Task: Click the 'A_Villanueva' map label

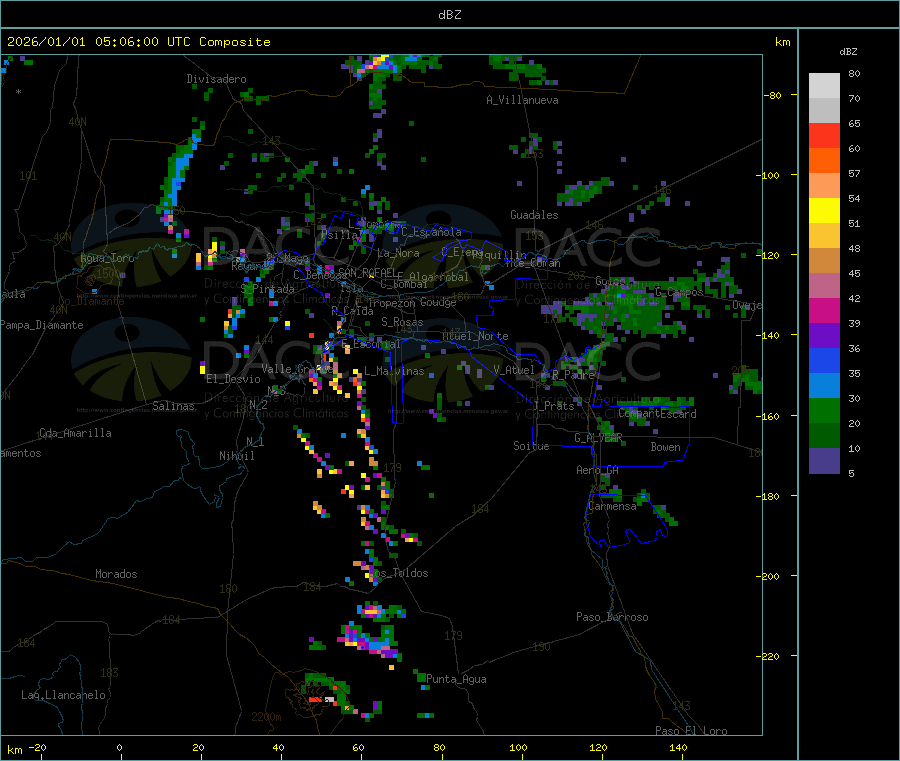Action: [522, 100]
